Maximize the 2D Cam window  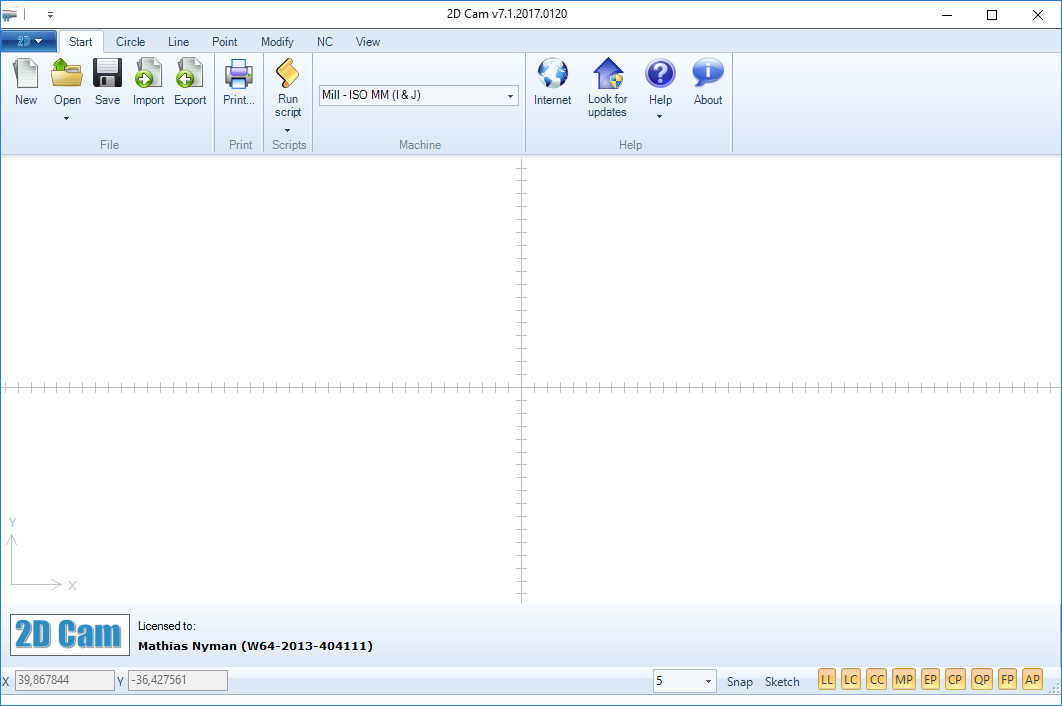pos(992,15)
